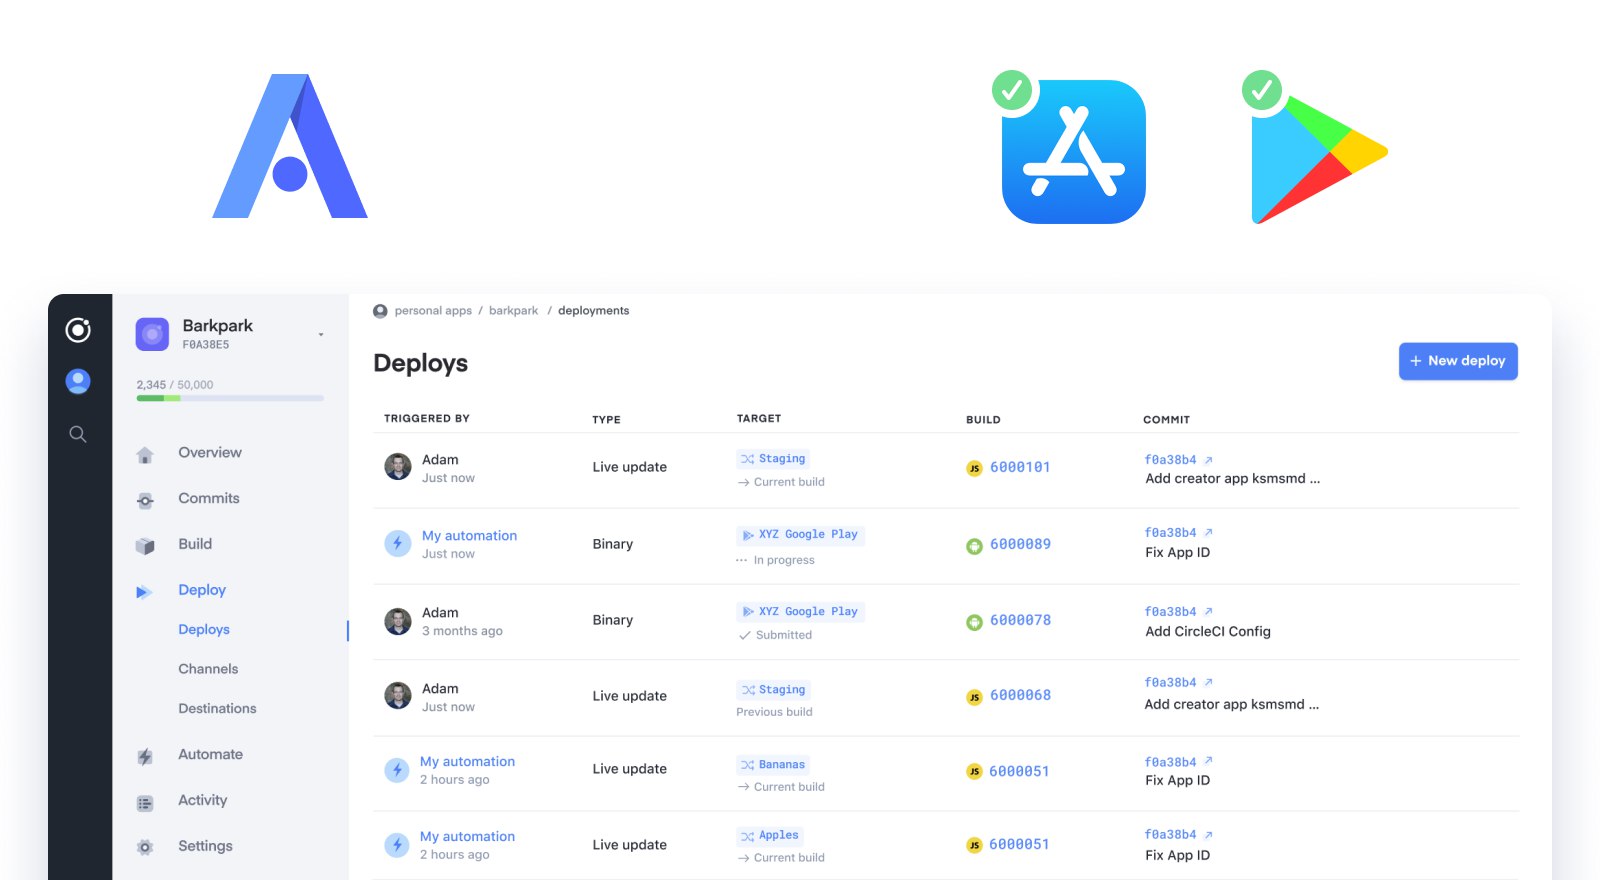1600x880 pixels.
Task: Open build 6000089 link
Action: (x=1020, y=545)
